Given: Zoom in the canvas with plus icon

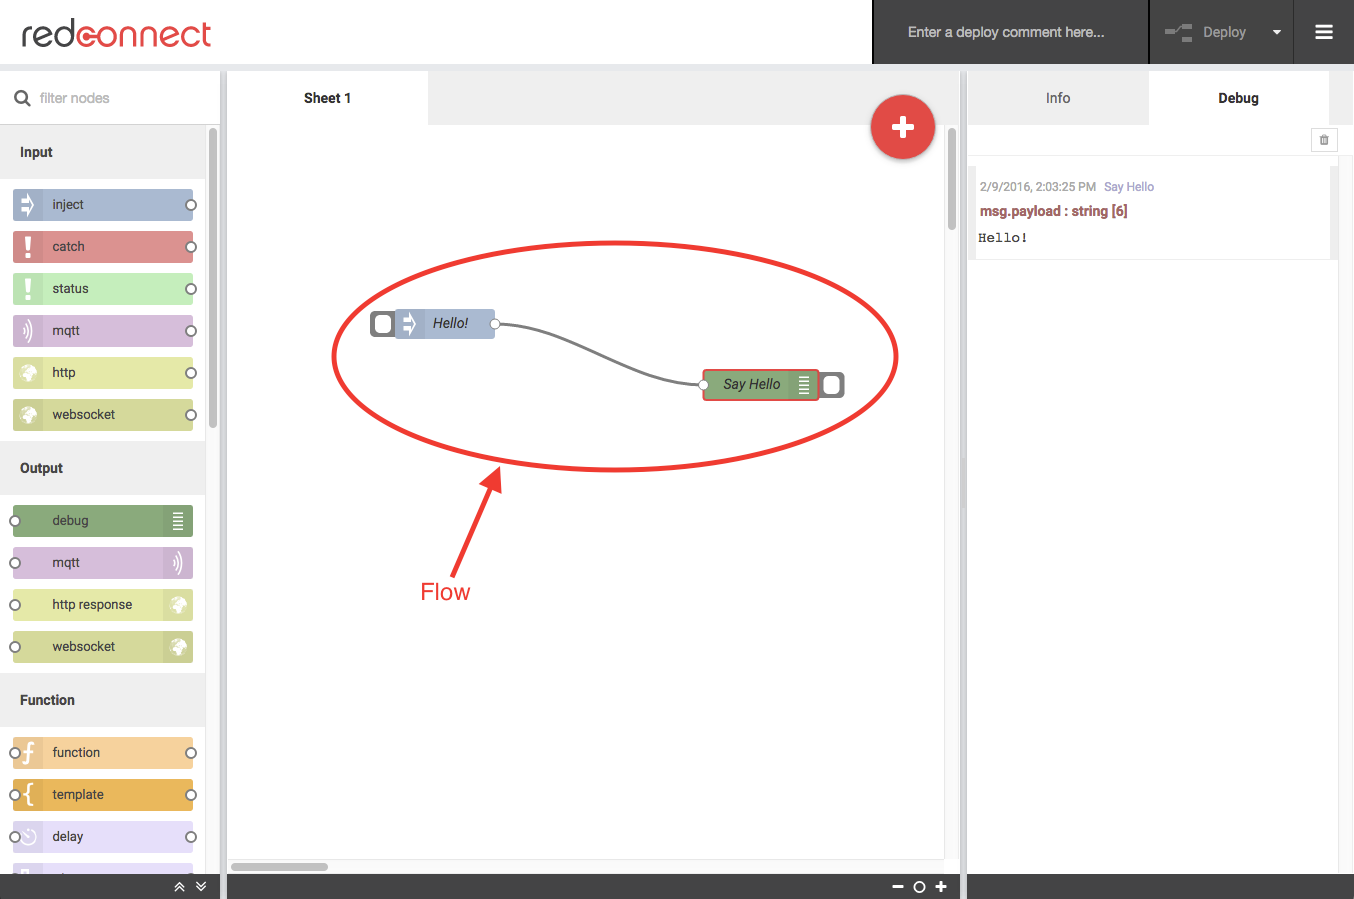Looking at the screenshot, I should coord(941,887).
